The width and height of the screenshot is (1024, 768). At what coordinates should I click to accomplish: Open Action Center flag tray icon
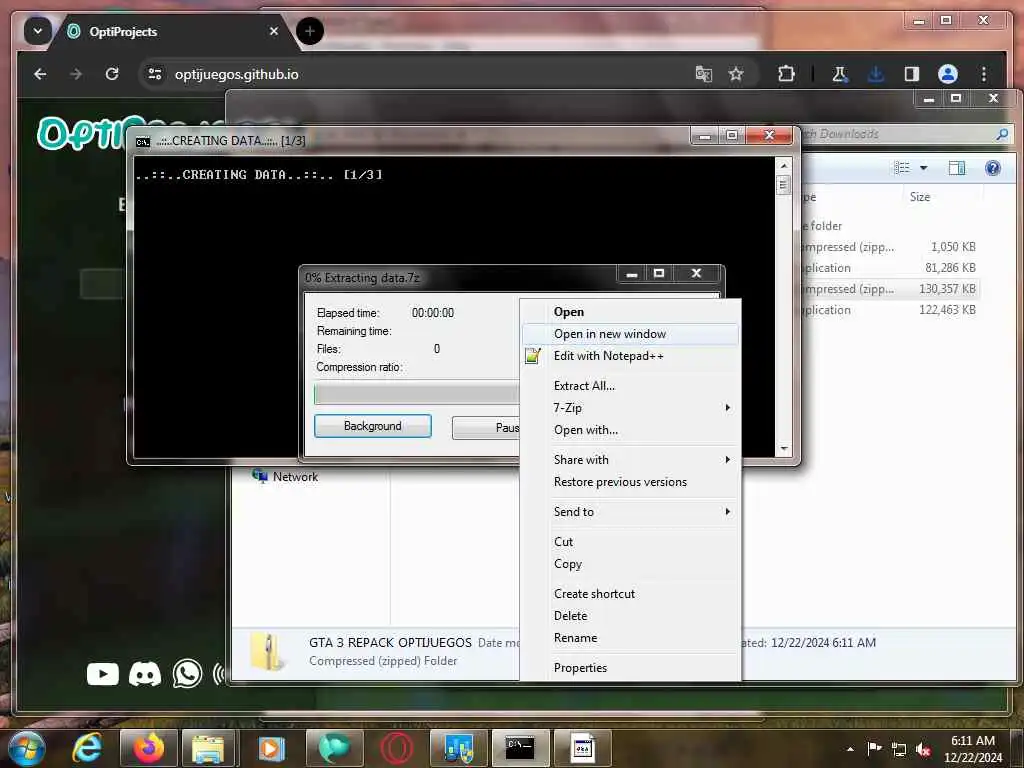(874, 749)
